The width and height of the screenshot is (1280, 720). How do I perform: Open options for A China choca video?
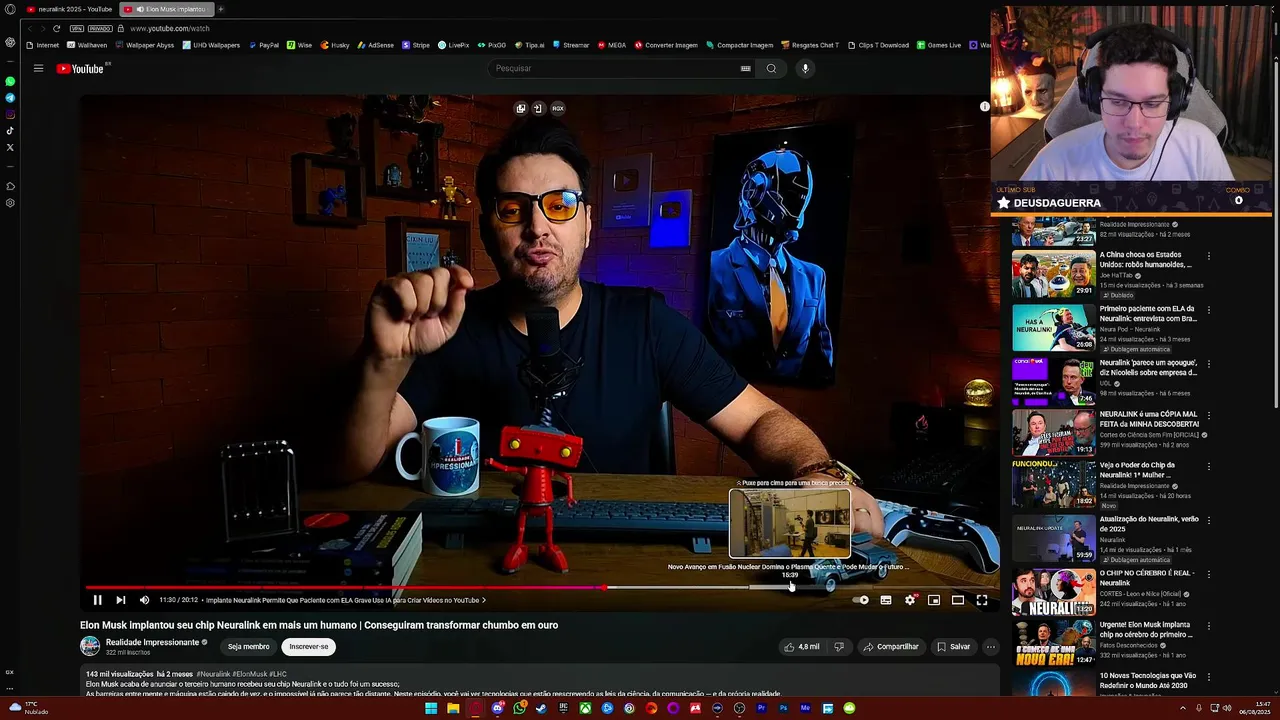tap(1208, 256)
